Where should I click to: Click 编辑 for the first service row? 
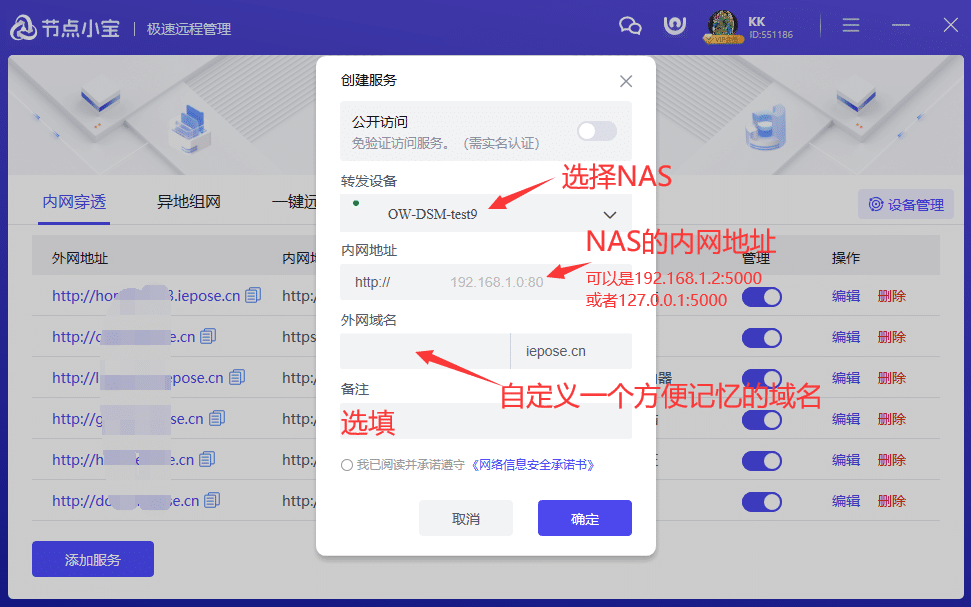pyautogui.click(x=846, y=296)
